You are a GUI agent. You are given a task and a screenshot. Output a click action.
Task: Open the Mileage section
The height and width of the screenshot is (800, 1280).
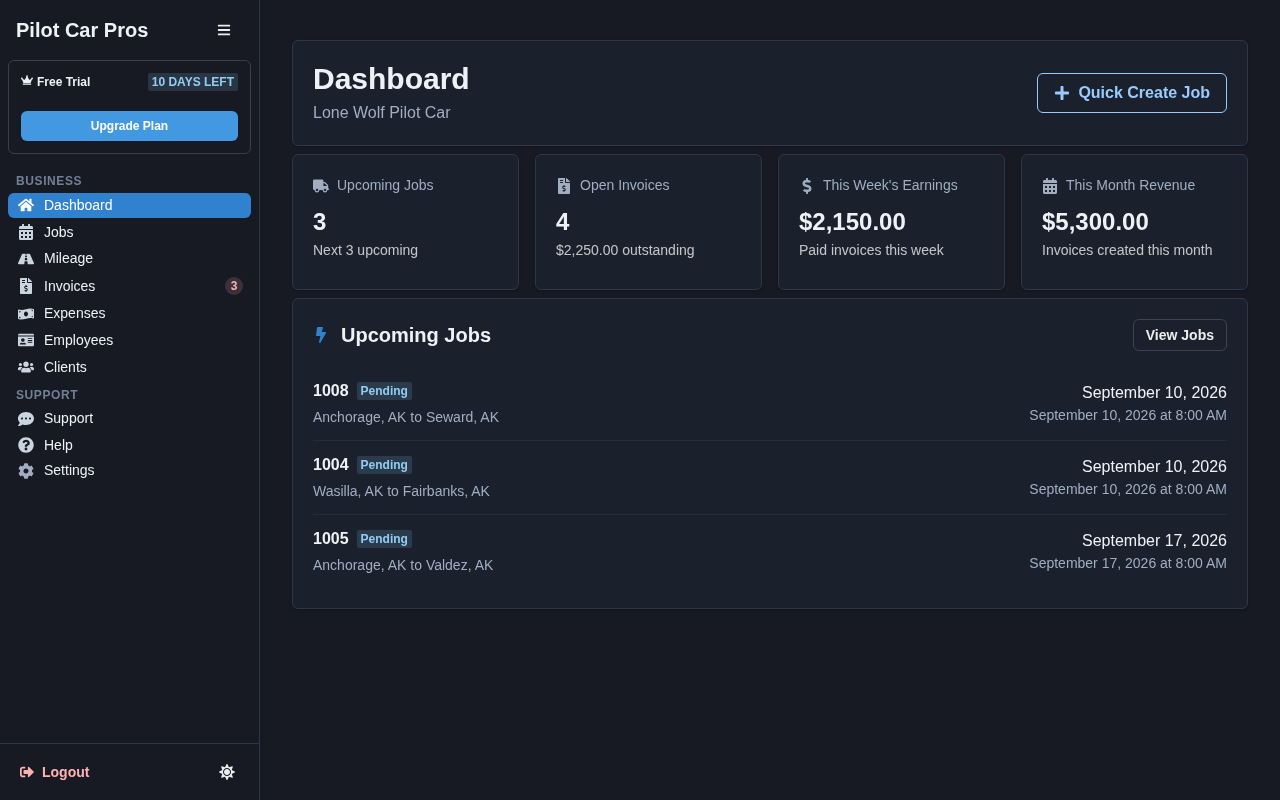[x=129, y=258]
